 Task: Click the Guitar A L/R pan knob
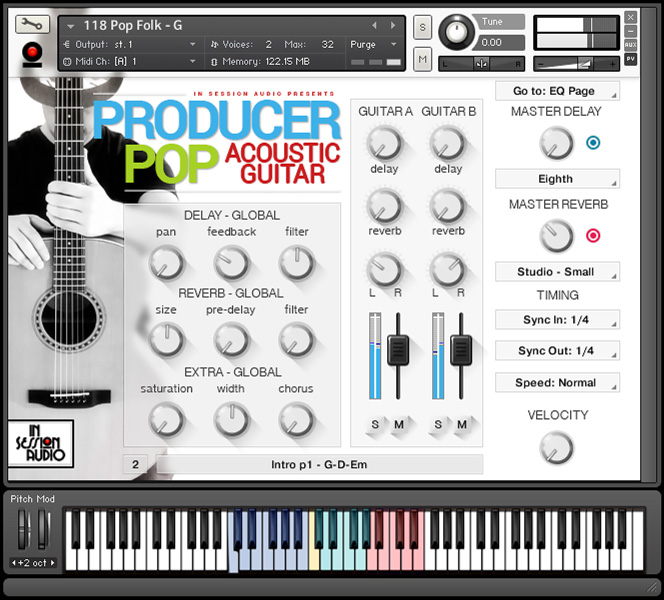coord(384,270)
